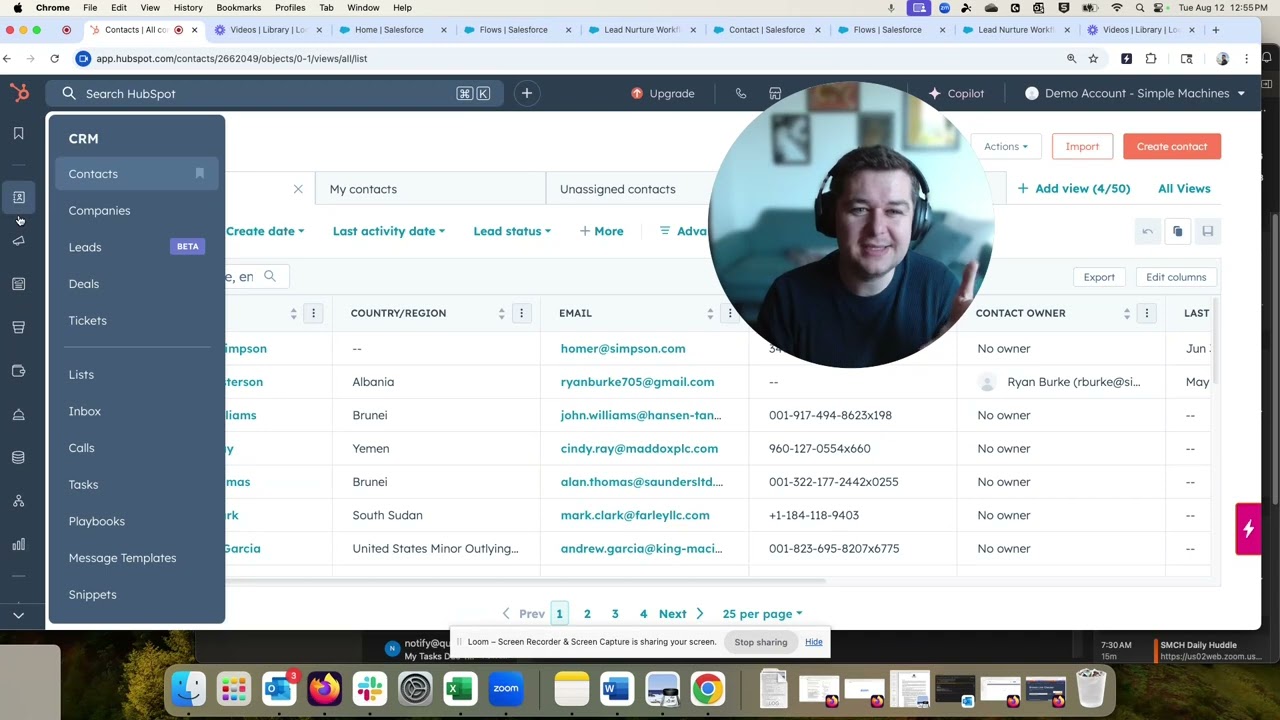Go to page 4 of contacts
Image resolution: width=1280 pixels, height=720 pixels.
click(643, 614)
